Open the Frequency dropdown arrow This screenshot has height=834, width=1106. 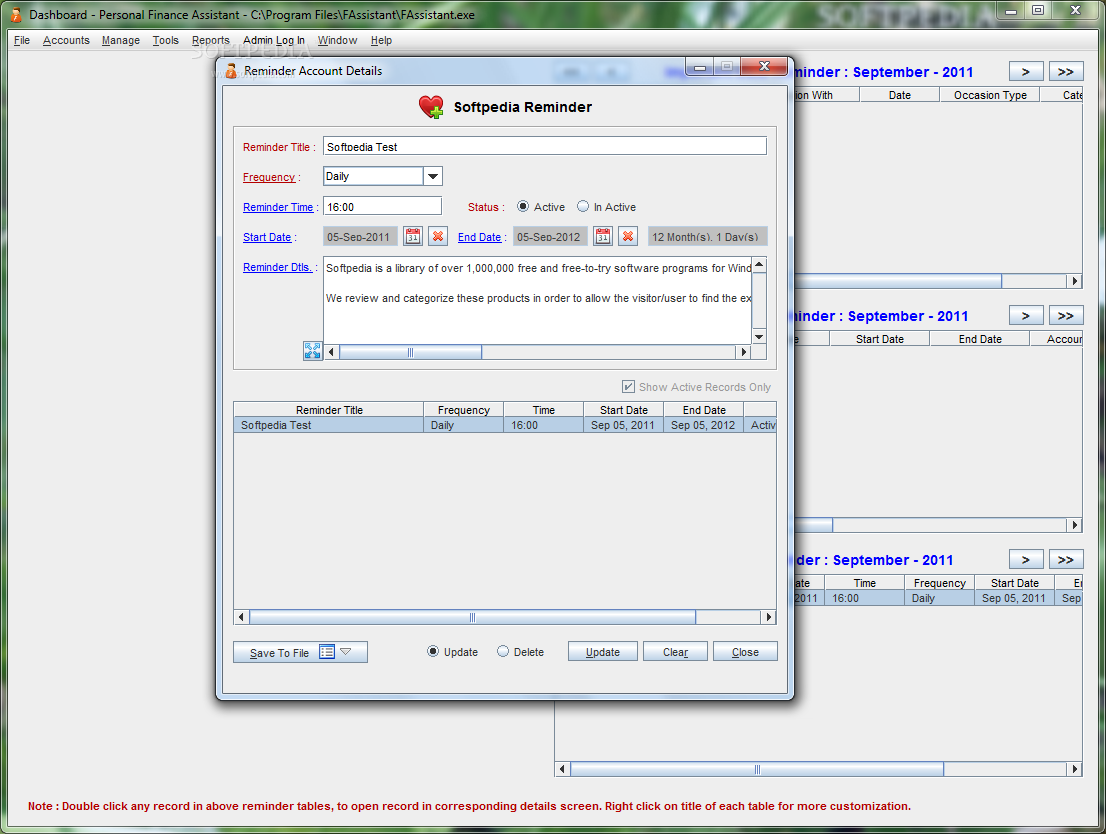(433, 176)
